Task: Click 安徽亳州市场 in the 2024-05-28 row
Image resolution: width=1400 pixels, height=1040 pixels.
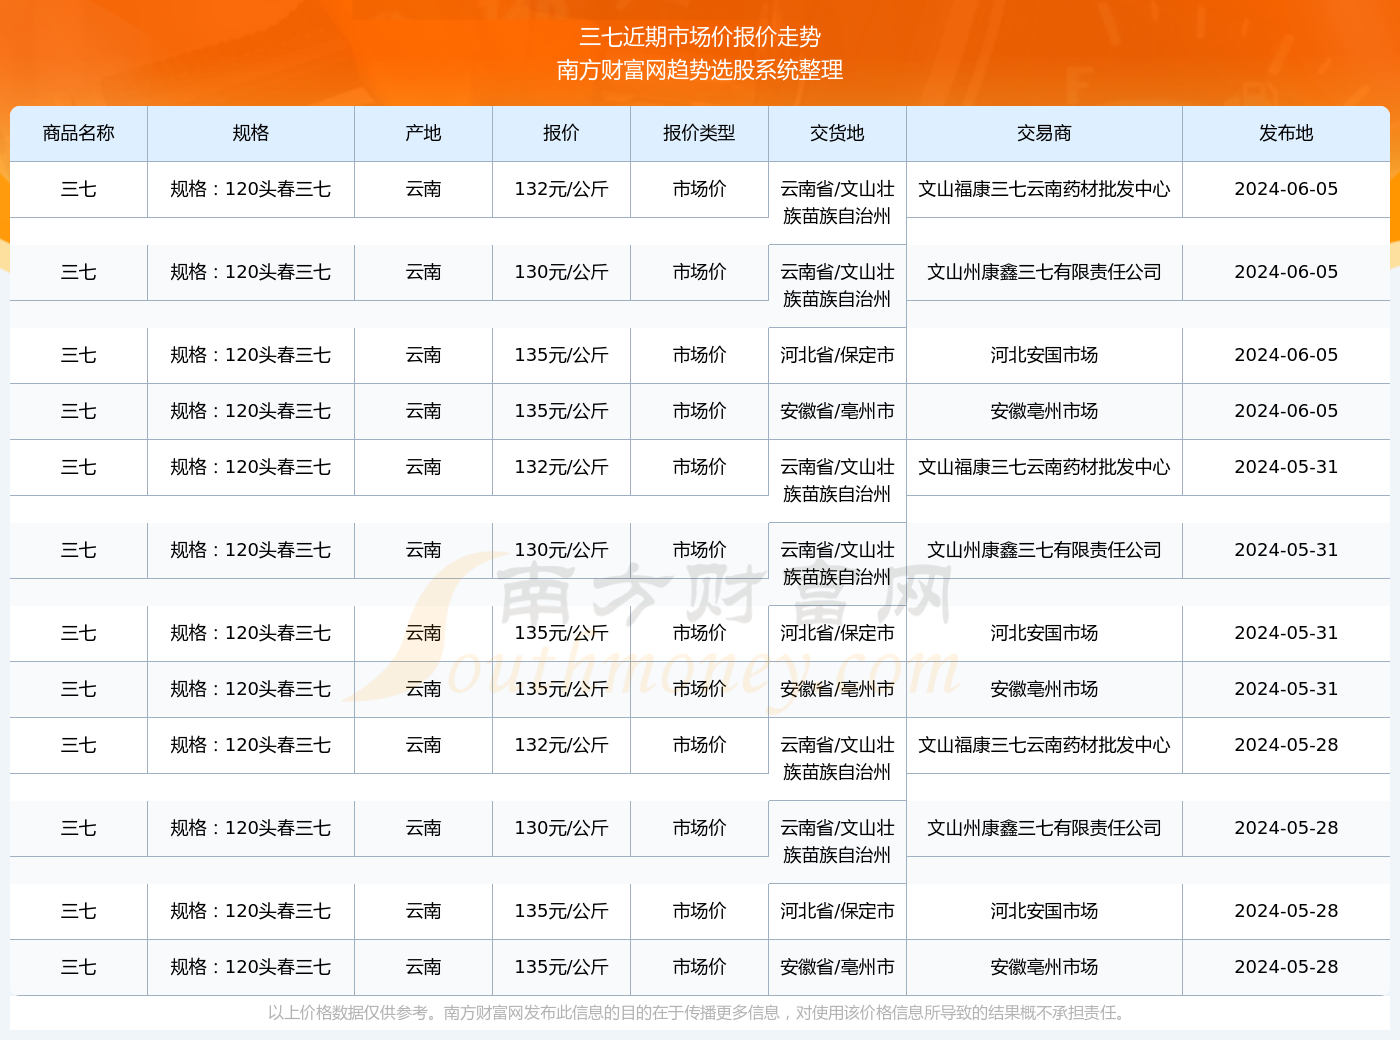Action: 1045,967
